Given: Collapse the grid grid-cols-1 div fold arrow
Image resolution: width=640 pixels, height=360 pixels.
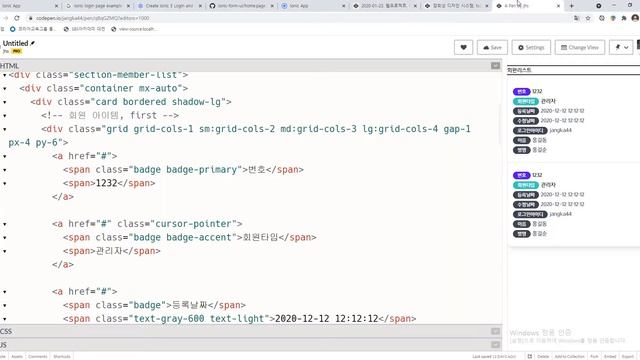Looking at the screenshot, I should [4, 129].
